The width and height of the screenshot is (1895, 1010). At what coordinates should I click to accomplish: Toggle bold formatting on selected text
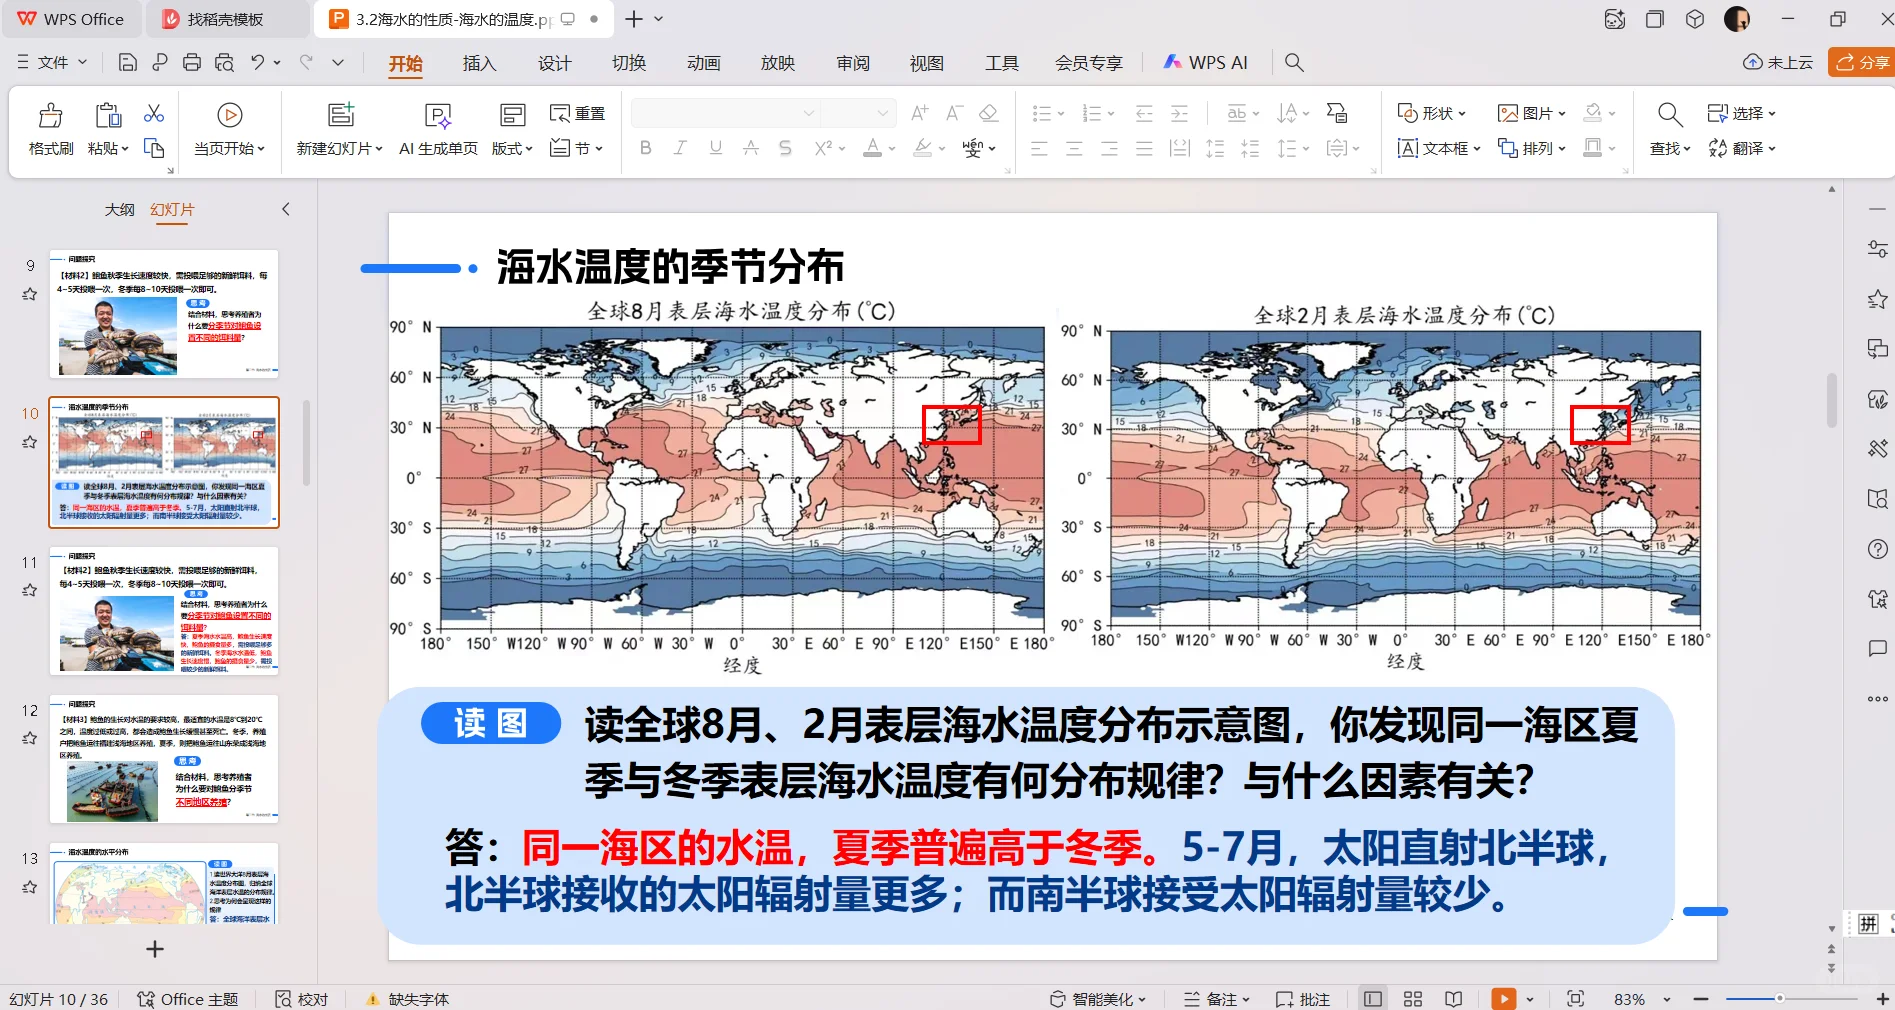point(645,147)
